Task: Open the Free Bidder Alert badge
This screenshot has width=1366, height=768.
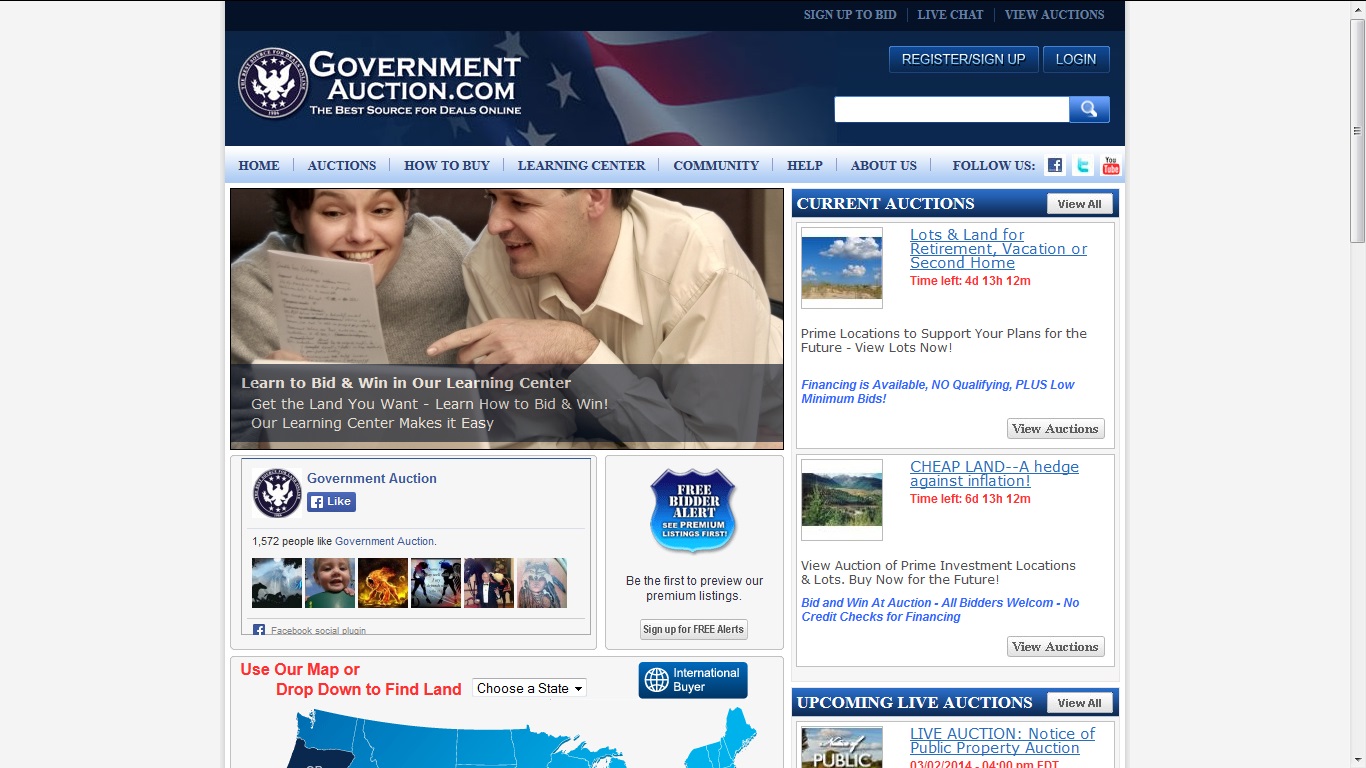Action: (693, 510)
